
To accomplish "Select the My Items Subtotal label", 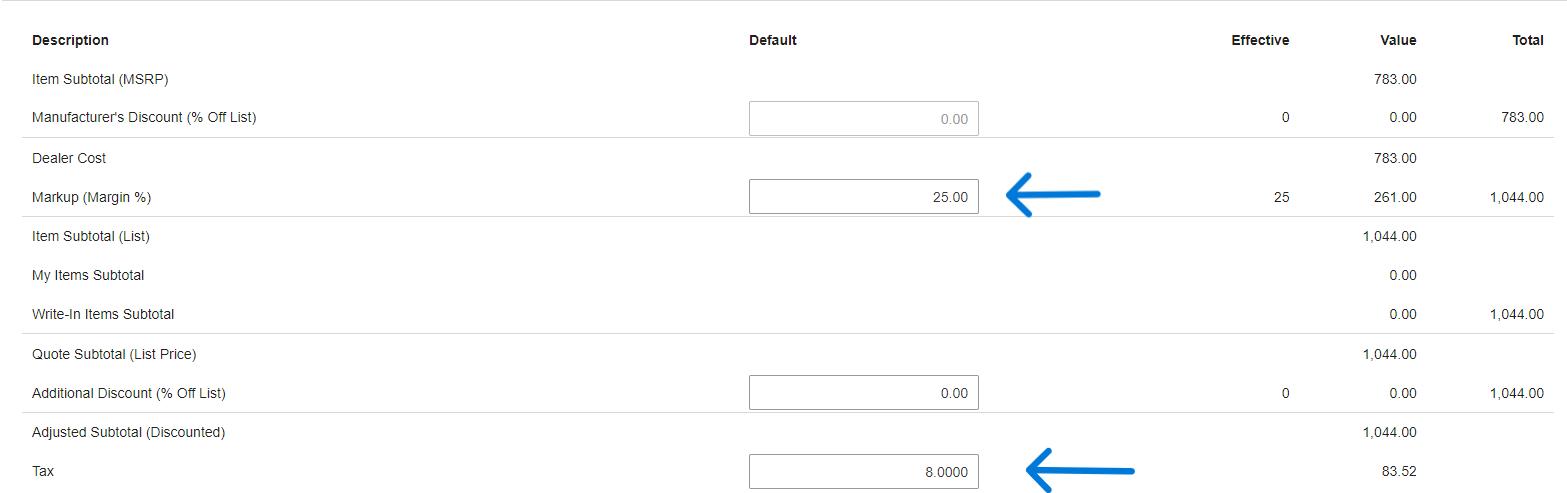I will [88, 275].
